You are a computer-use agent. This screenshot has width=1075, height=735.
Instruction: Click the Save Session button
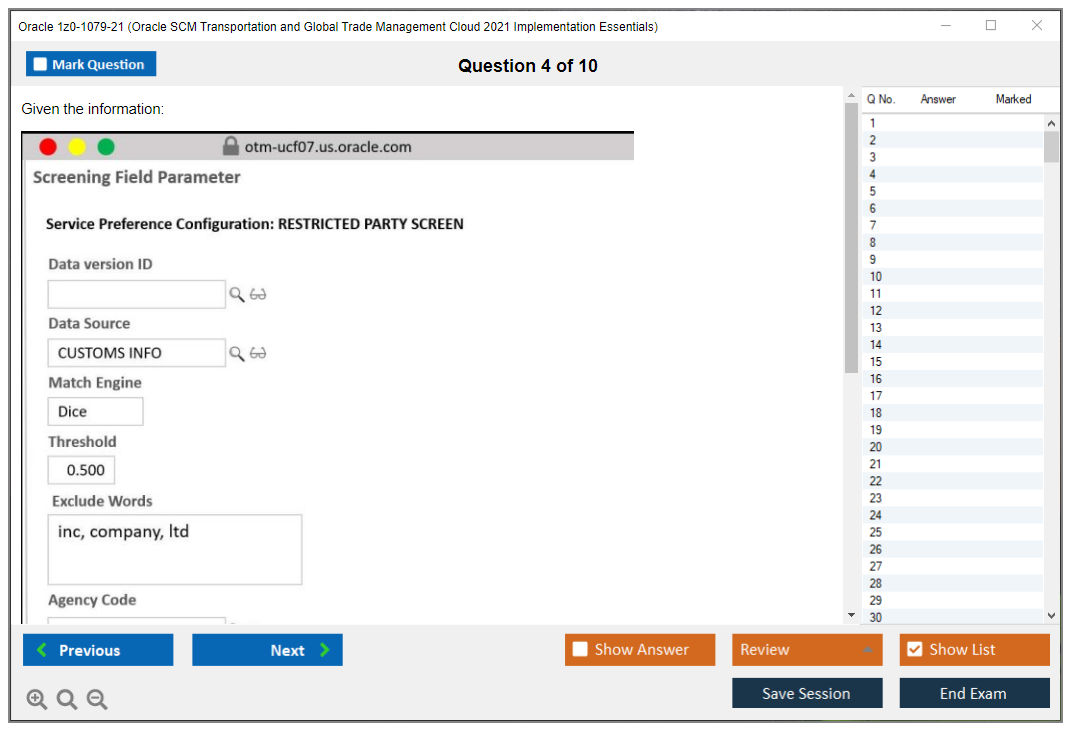[x=806, y=693]
